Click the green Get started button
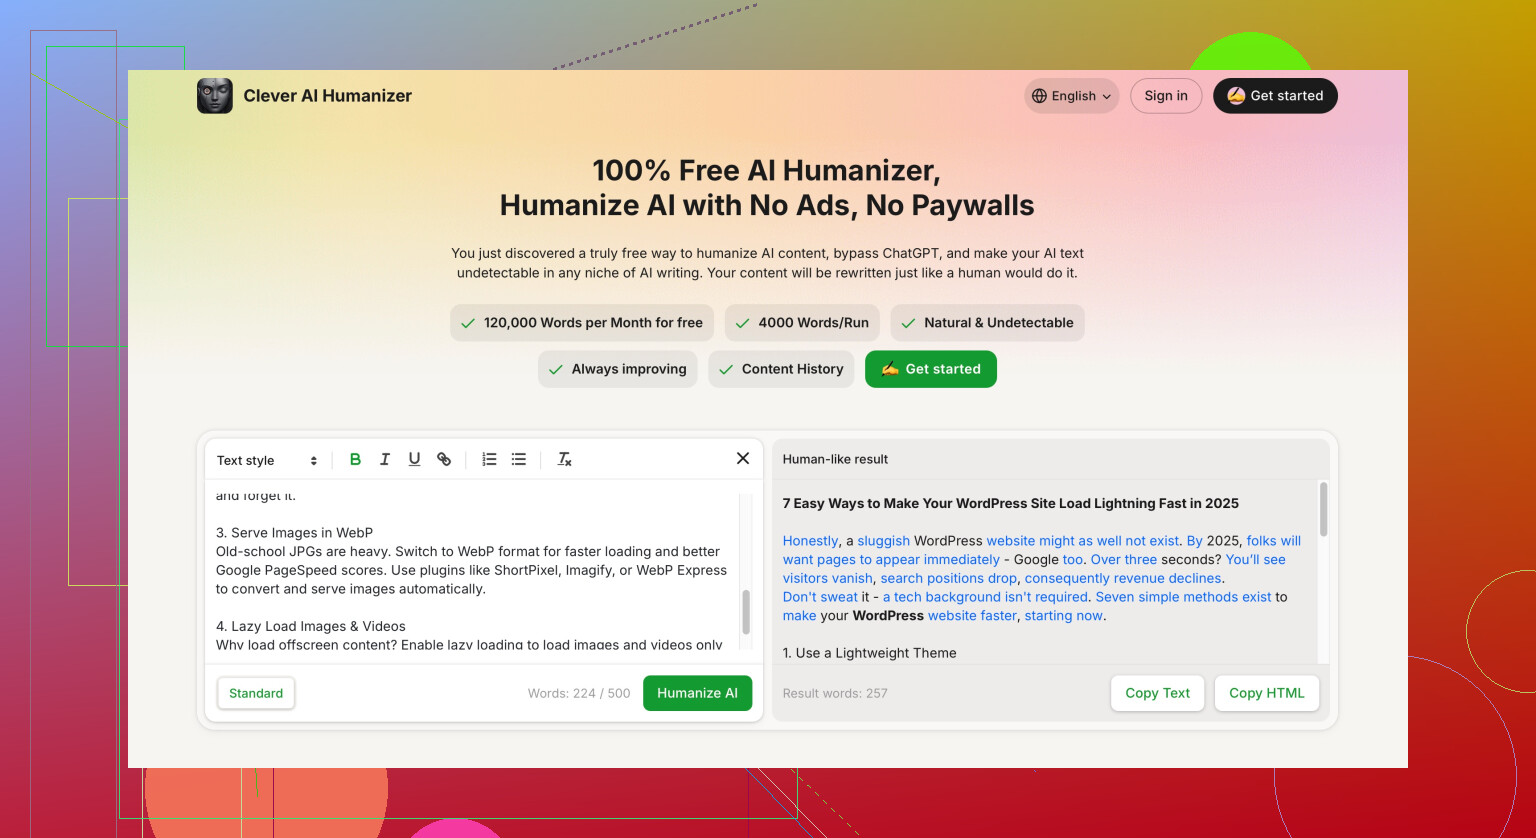This screenshot has width=1536, height=838. click(x=931, y=369)
